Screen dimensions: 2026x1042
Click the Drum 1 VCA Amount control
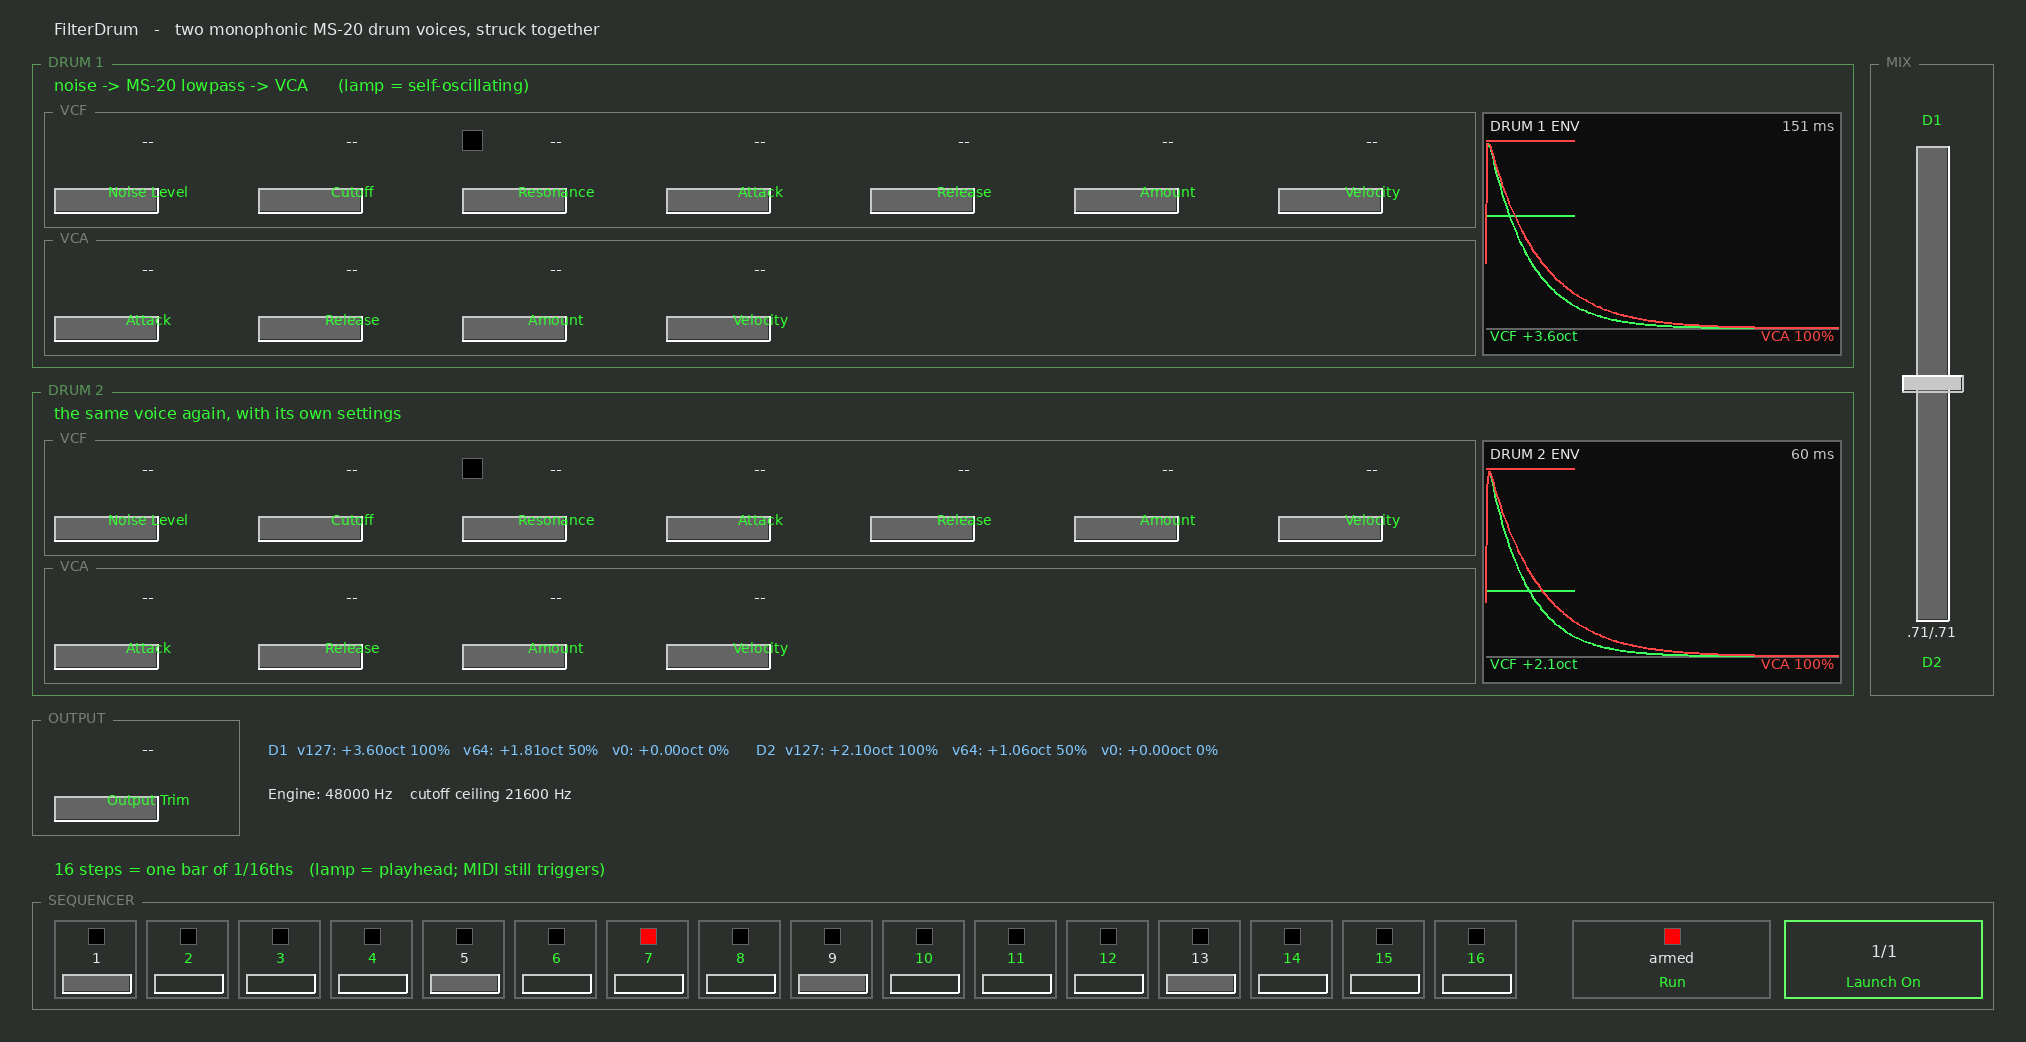tap(514, 329)
